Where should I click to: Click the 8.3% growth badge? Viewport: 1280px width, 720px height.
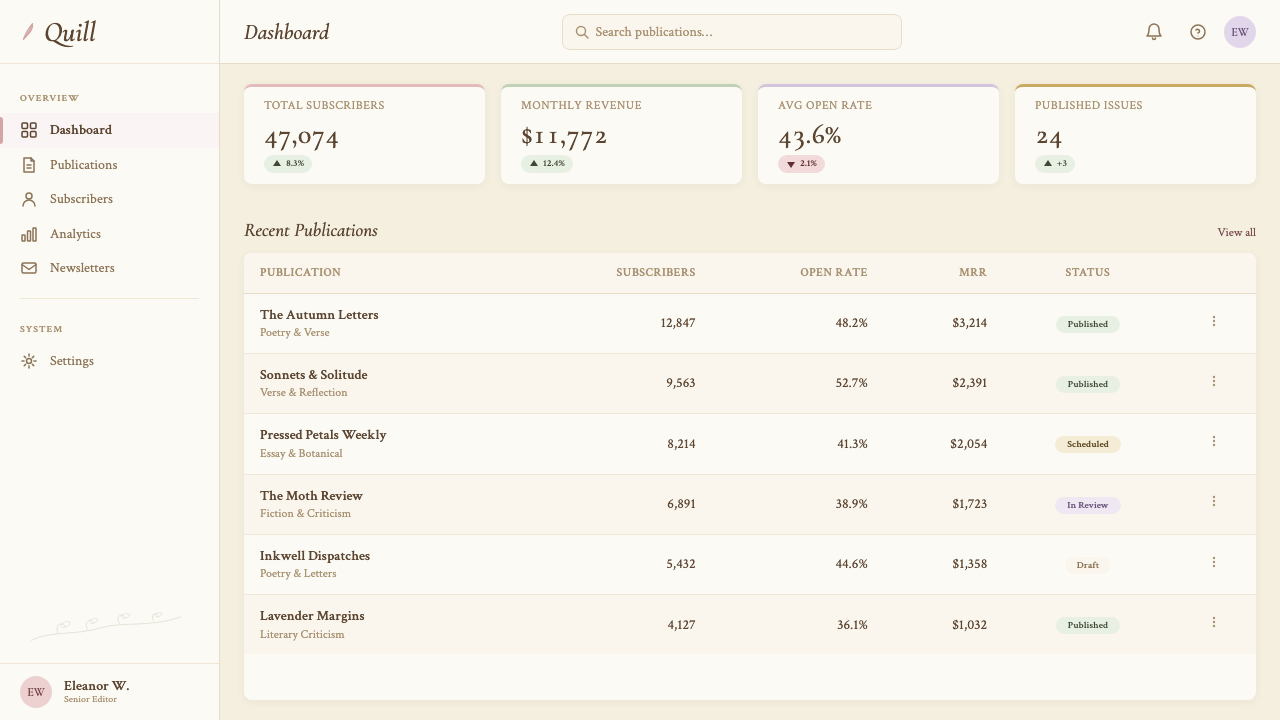point(288,164)
